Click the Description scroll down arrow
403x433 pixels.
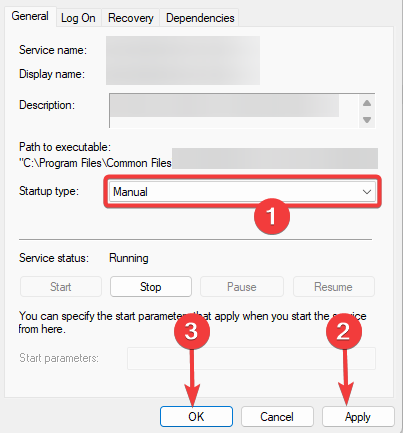pyautogui.click(x=367, y=120)
